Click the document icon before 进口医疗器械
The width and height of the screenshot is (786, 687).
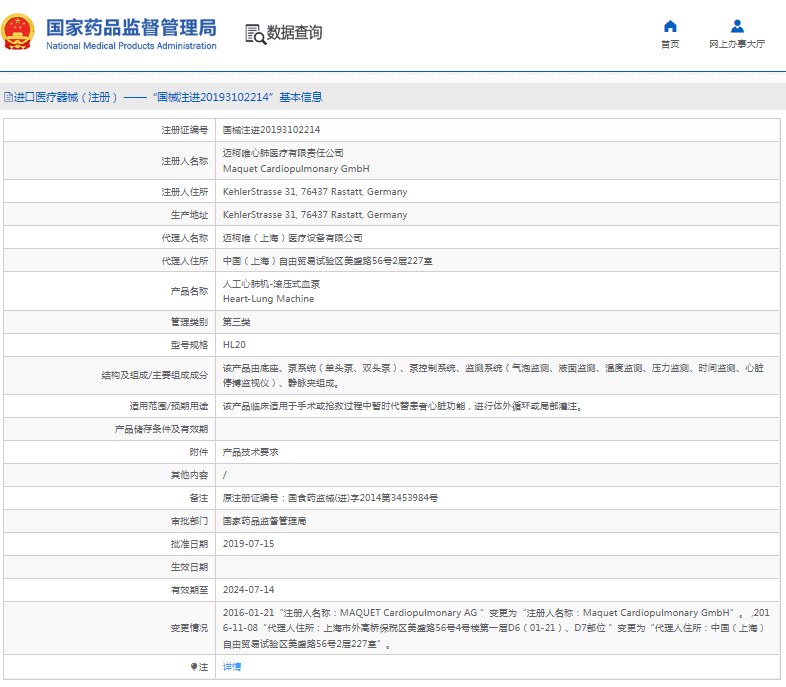pos(8,97)
